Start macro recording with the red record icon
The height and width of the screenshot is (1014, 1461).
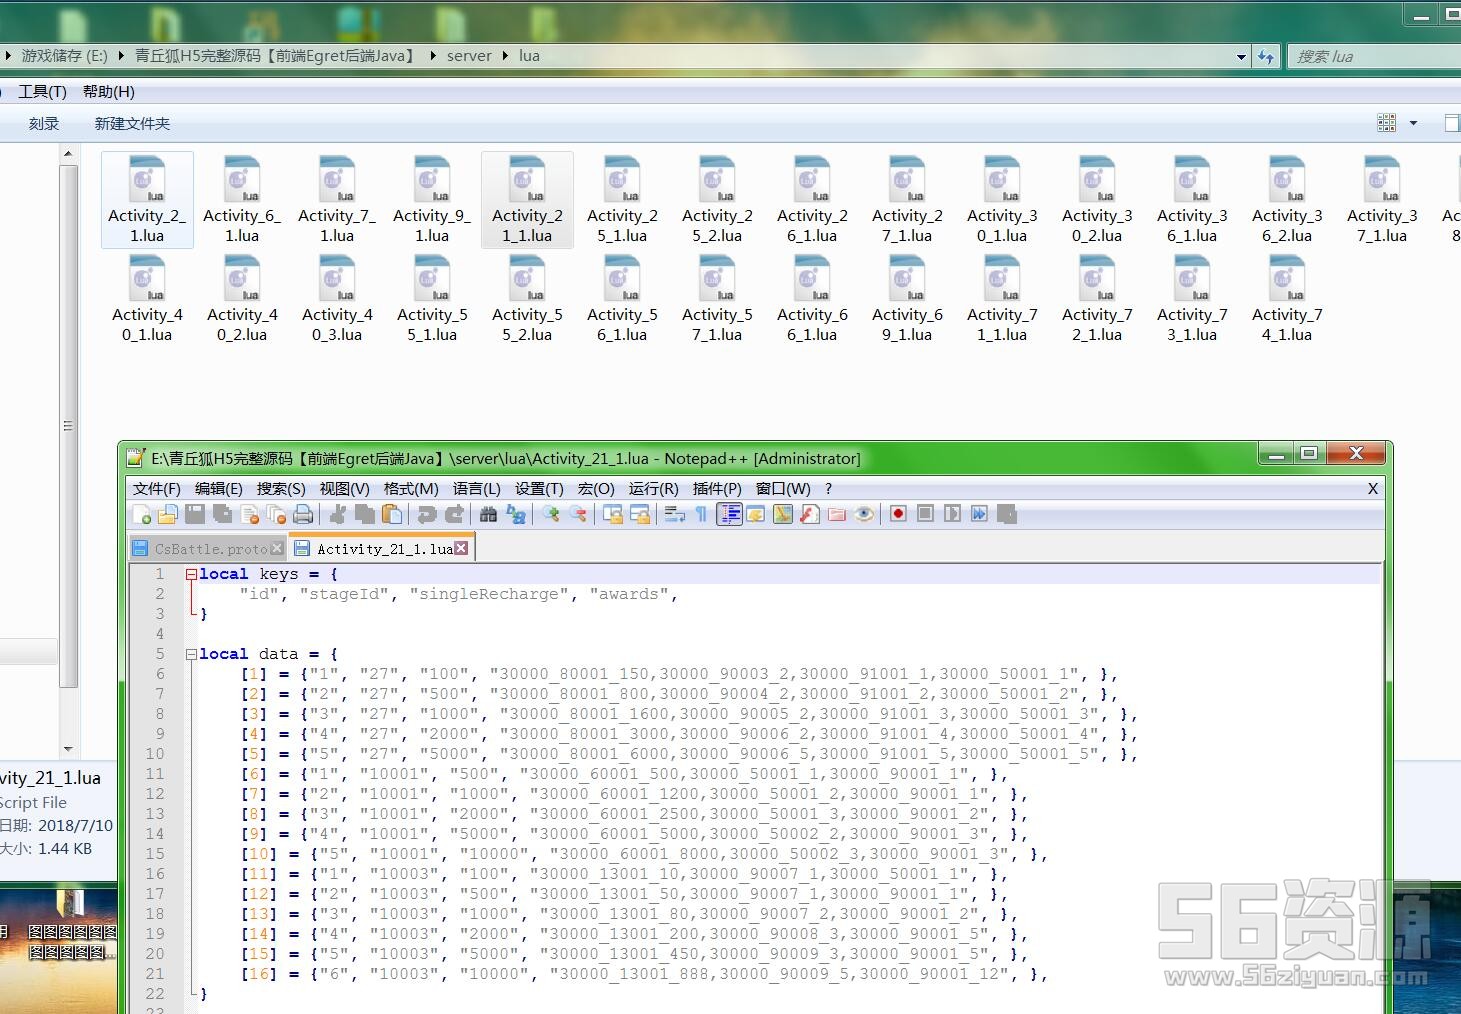pyautogui.click(x=898, y=514)
